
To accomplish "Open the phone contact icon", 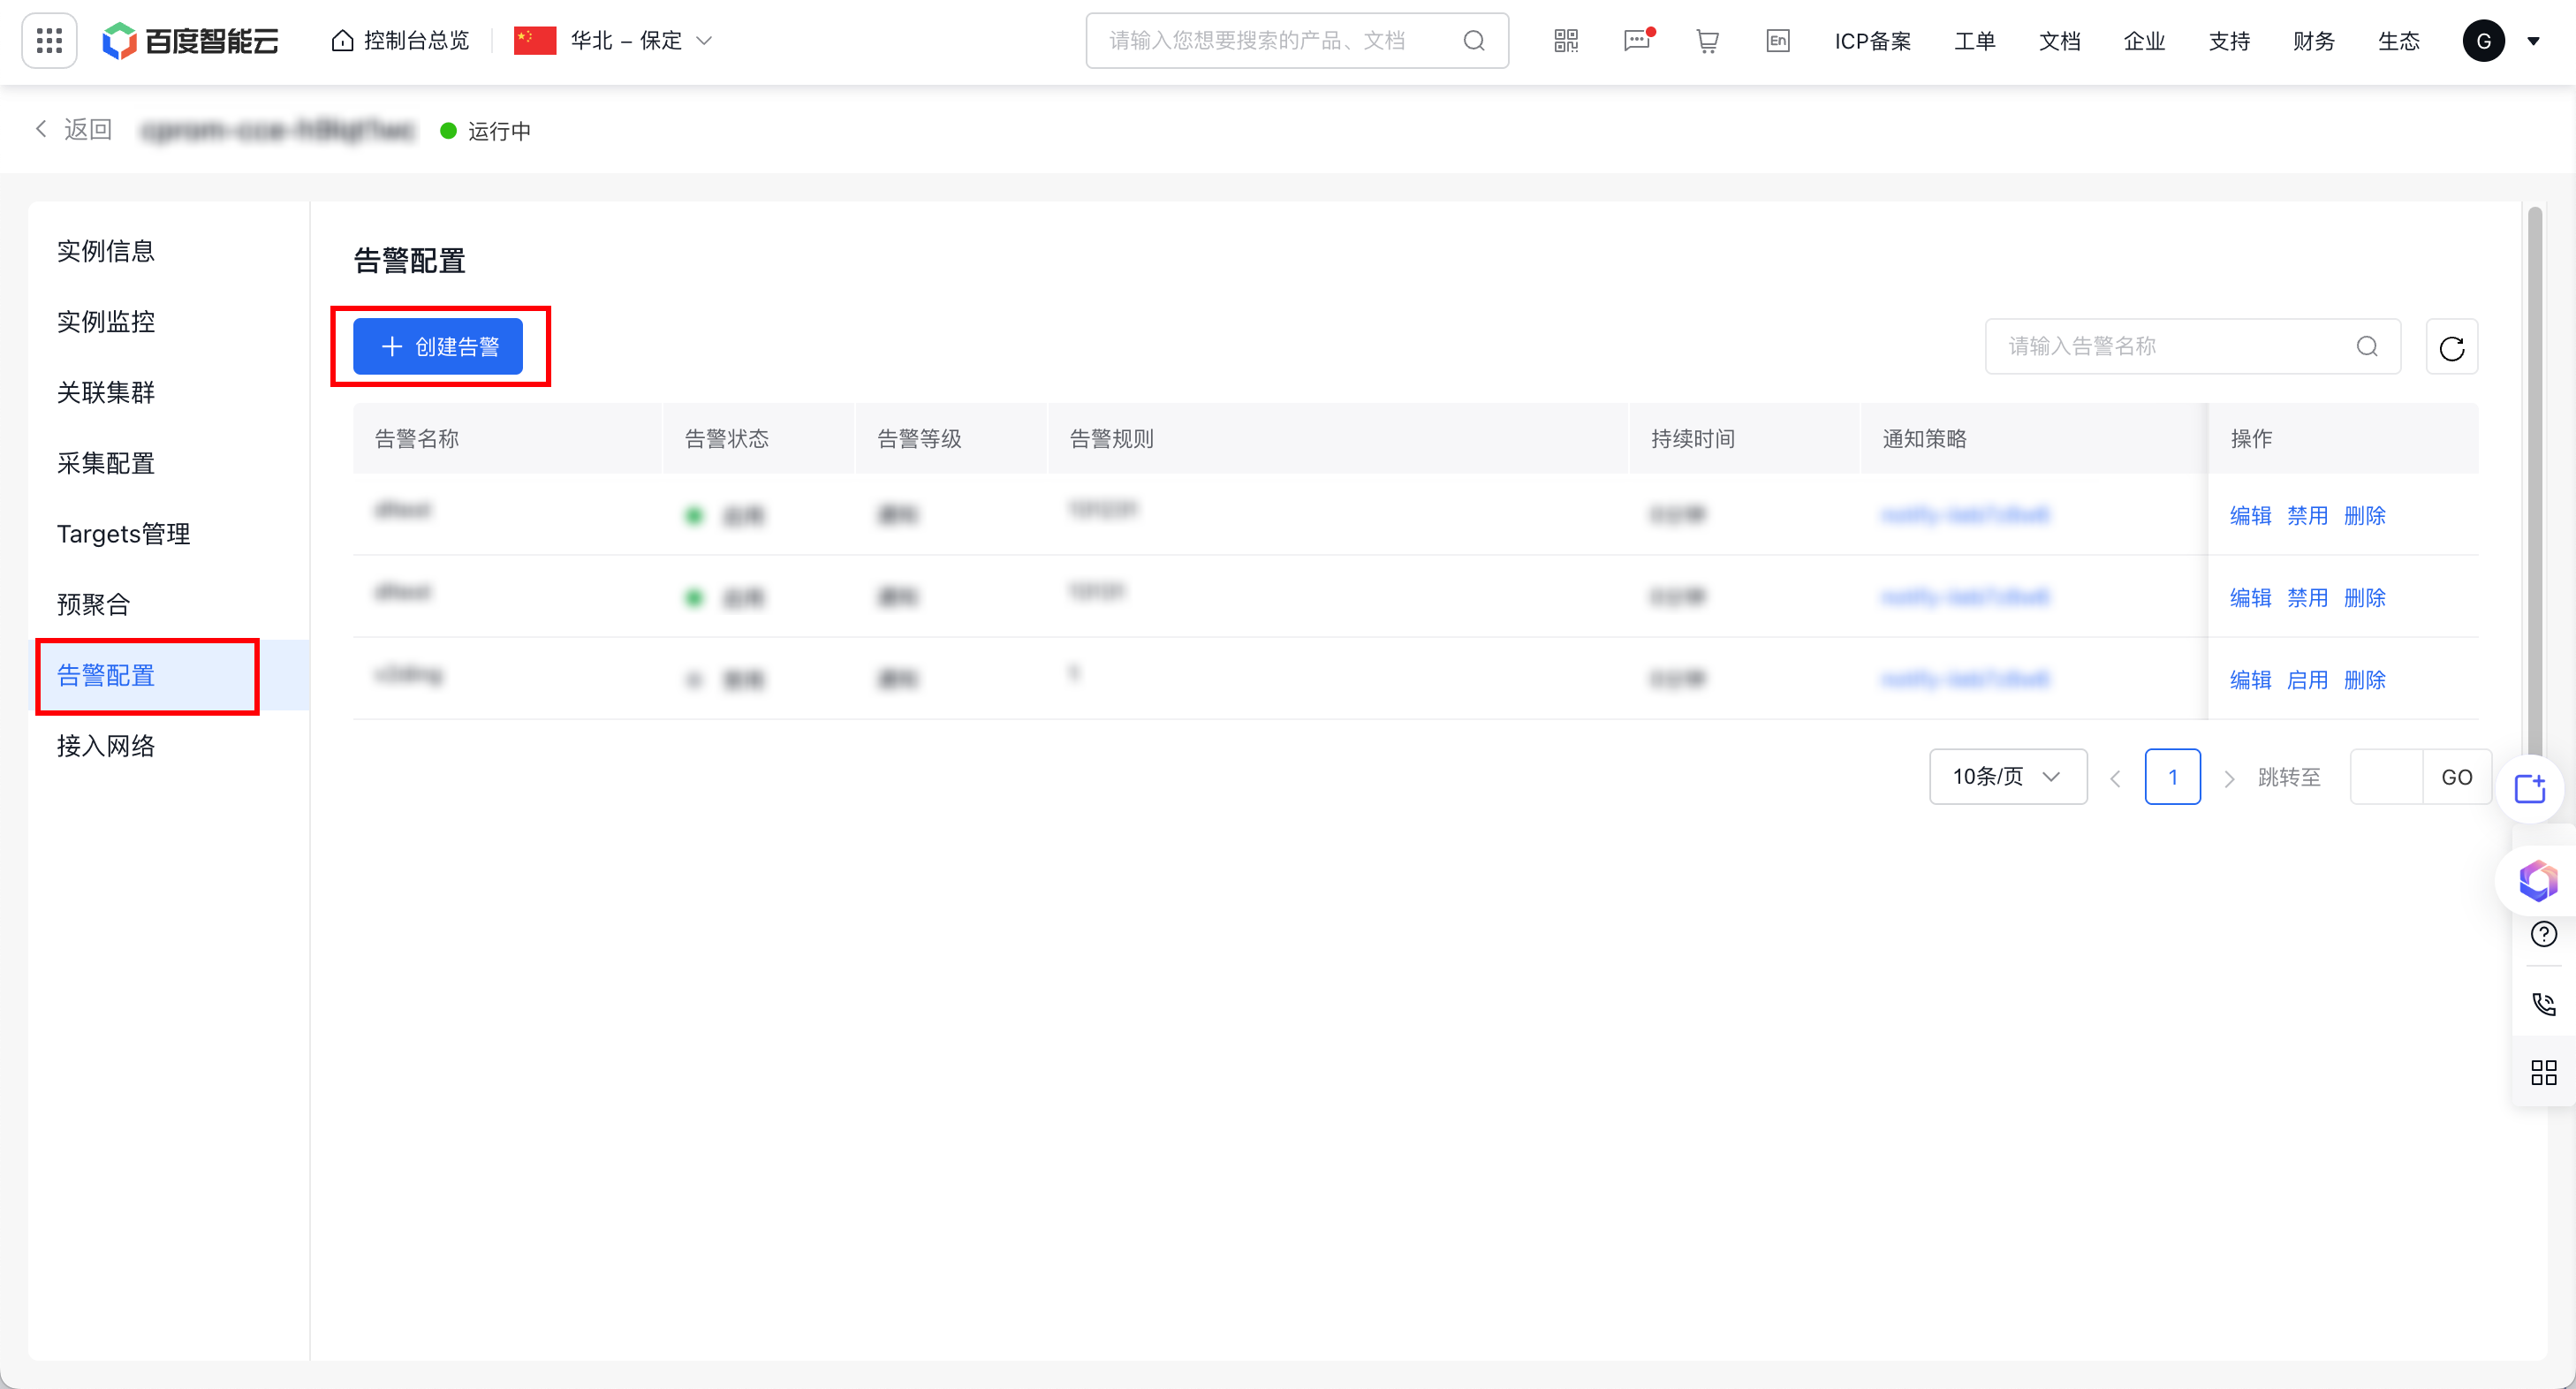I will [x=2544, y=1003].
